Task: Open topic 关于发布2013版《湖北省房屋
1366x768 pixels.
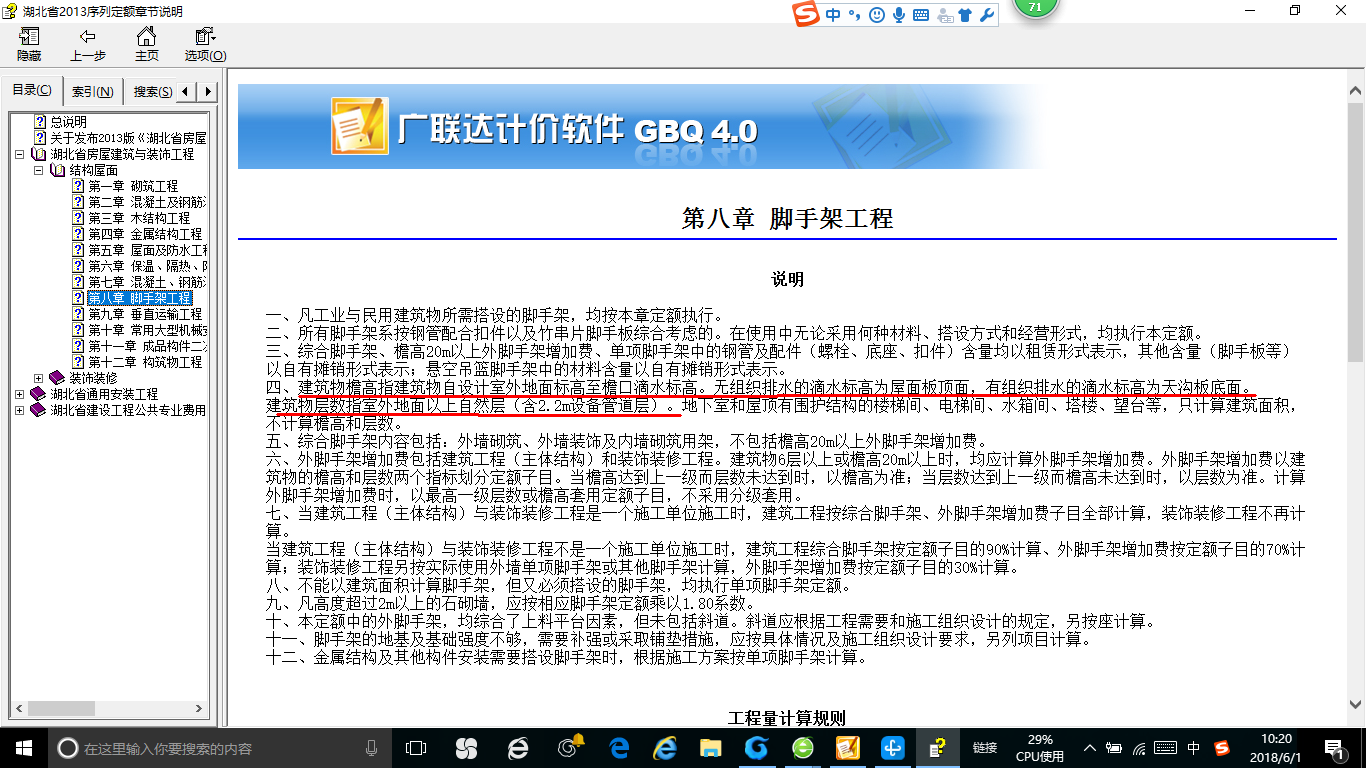Action: 128,138
